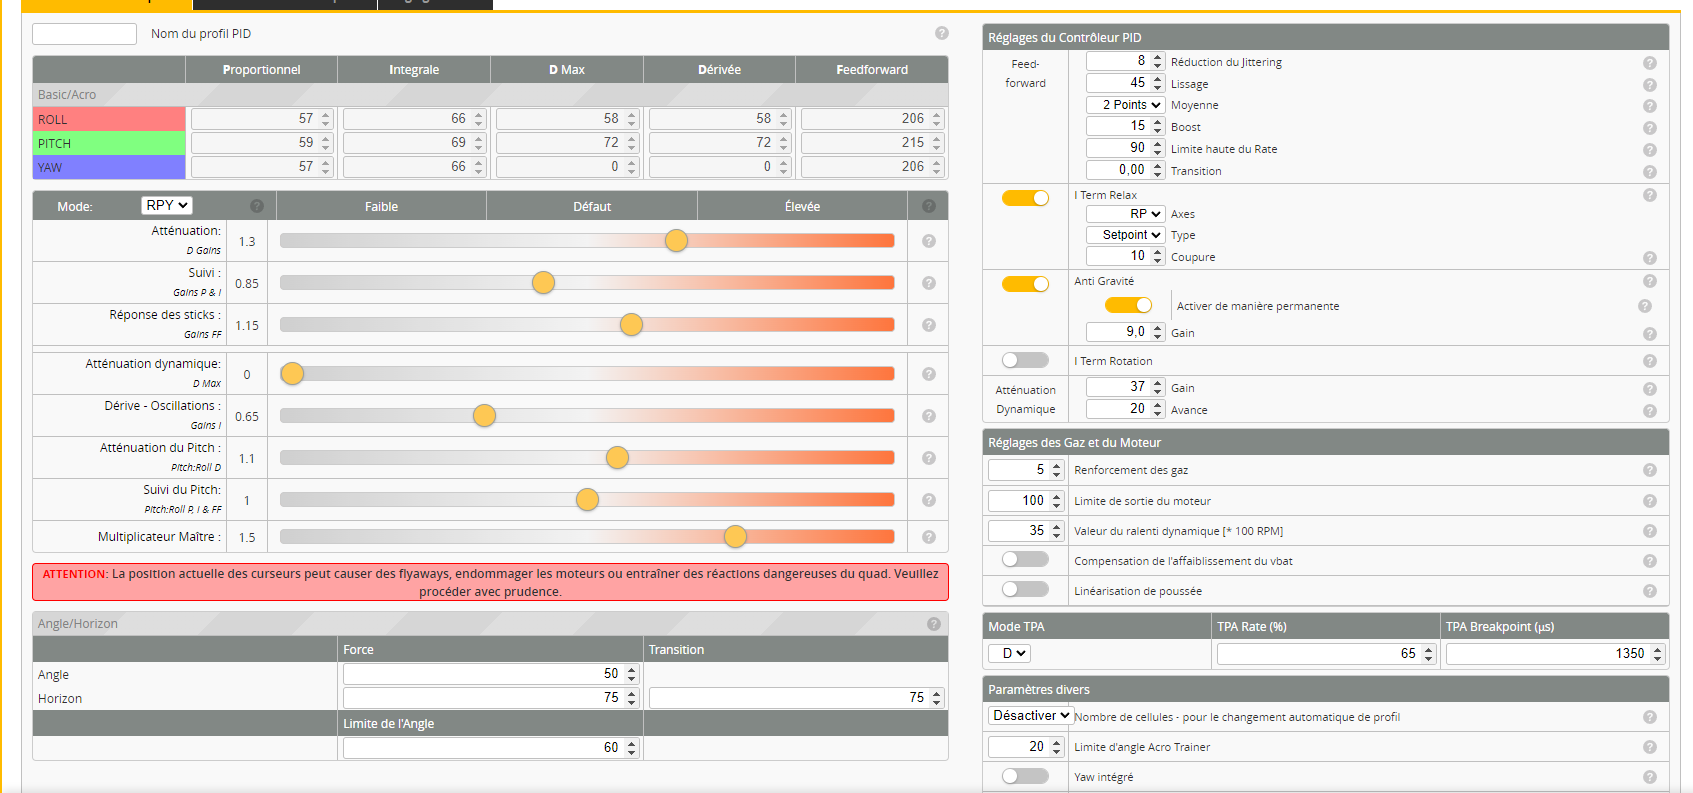Image resolution: width=1693 pixels, height=793 pixels.
Task: Open the I Term Relax Type Setpoint dropdown
Action: 1125,235
